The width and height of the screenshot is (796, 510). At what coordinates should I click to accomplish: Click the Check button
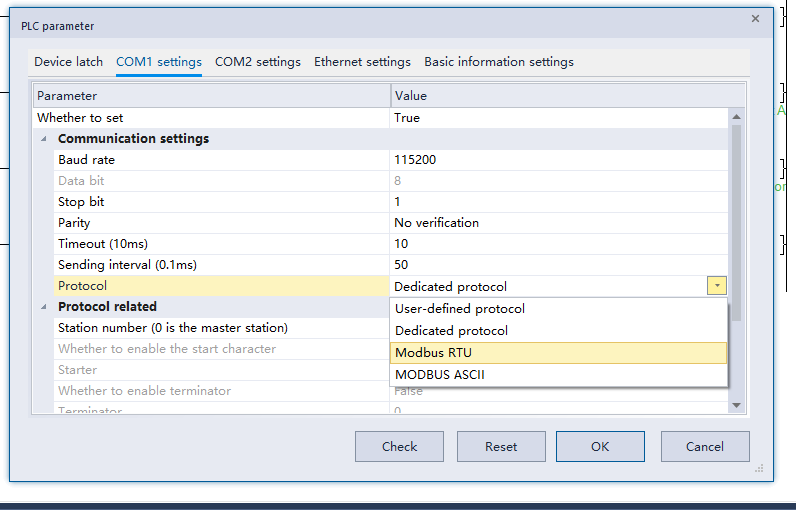coord(399,446)
